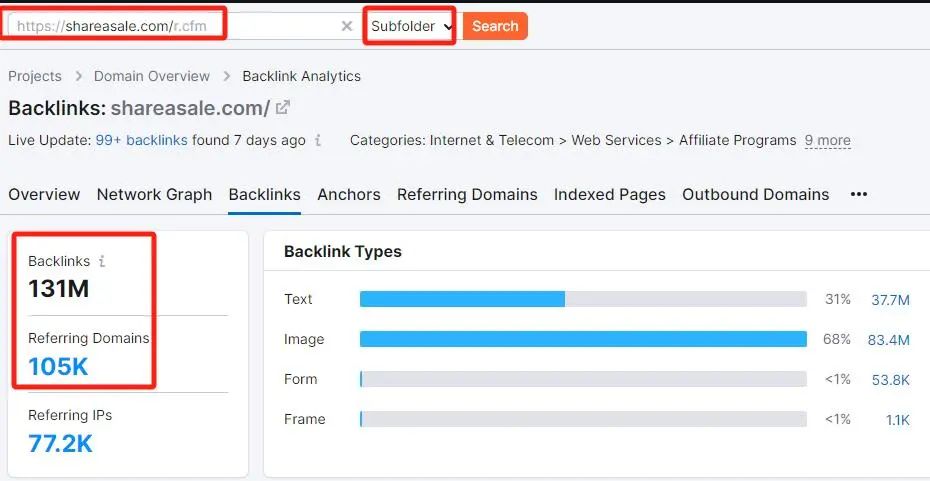Switch to the Anchors tab

click(x=349, y=195)
